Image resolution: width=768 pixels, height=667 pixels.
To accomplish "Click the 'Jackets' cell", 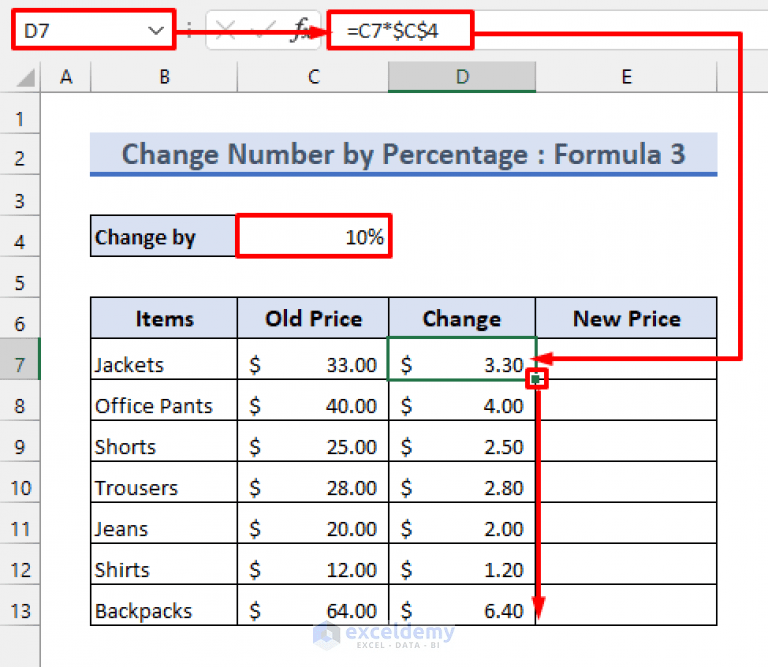I will [164, 359].
